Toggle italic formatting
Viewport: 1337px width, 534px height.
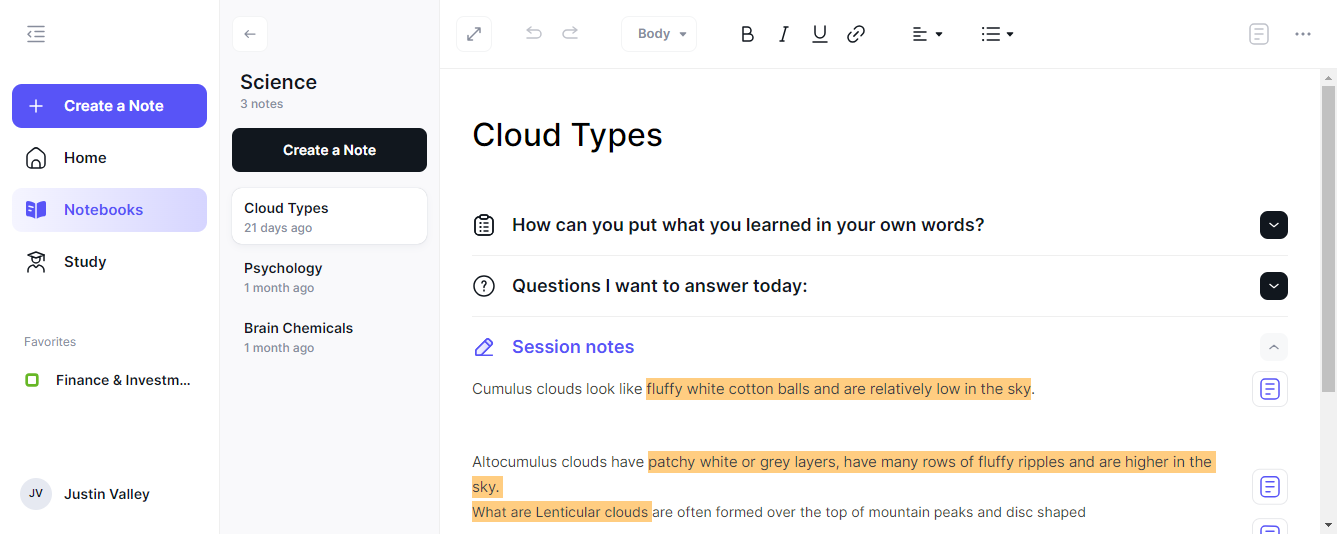784,34
